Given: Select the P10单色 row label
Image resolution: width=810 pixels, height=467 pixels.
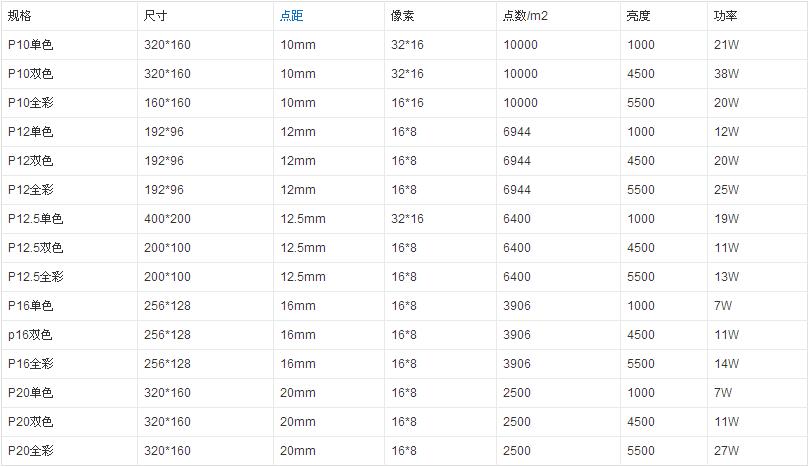Looking at the screenshot, I should (x=30, y=45).
